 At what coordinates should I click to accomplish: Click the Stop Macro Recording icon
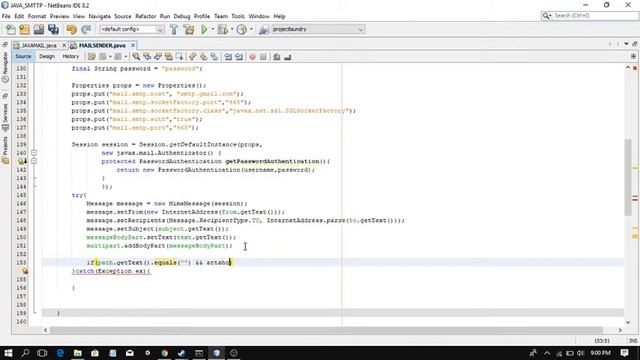[x=263, y=57]
